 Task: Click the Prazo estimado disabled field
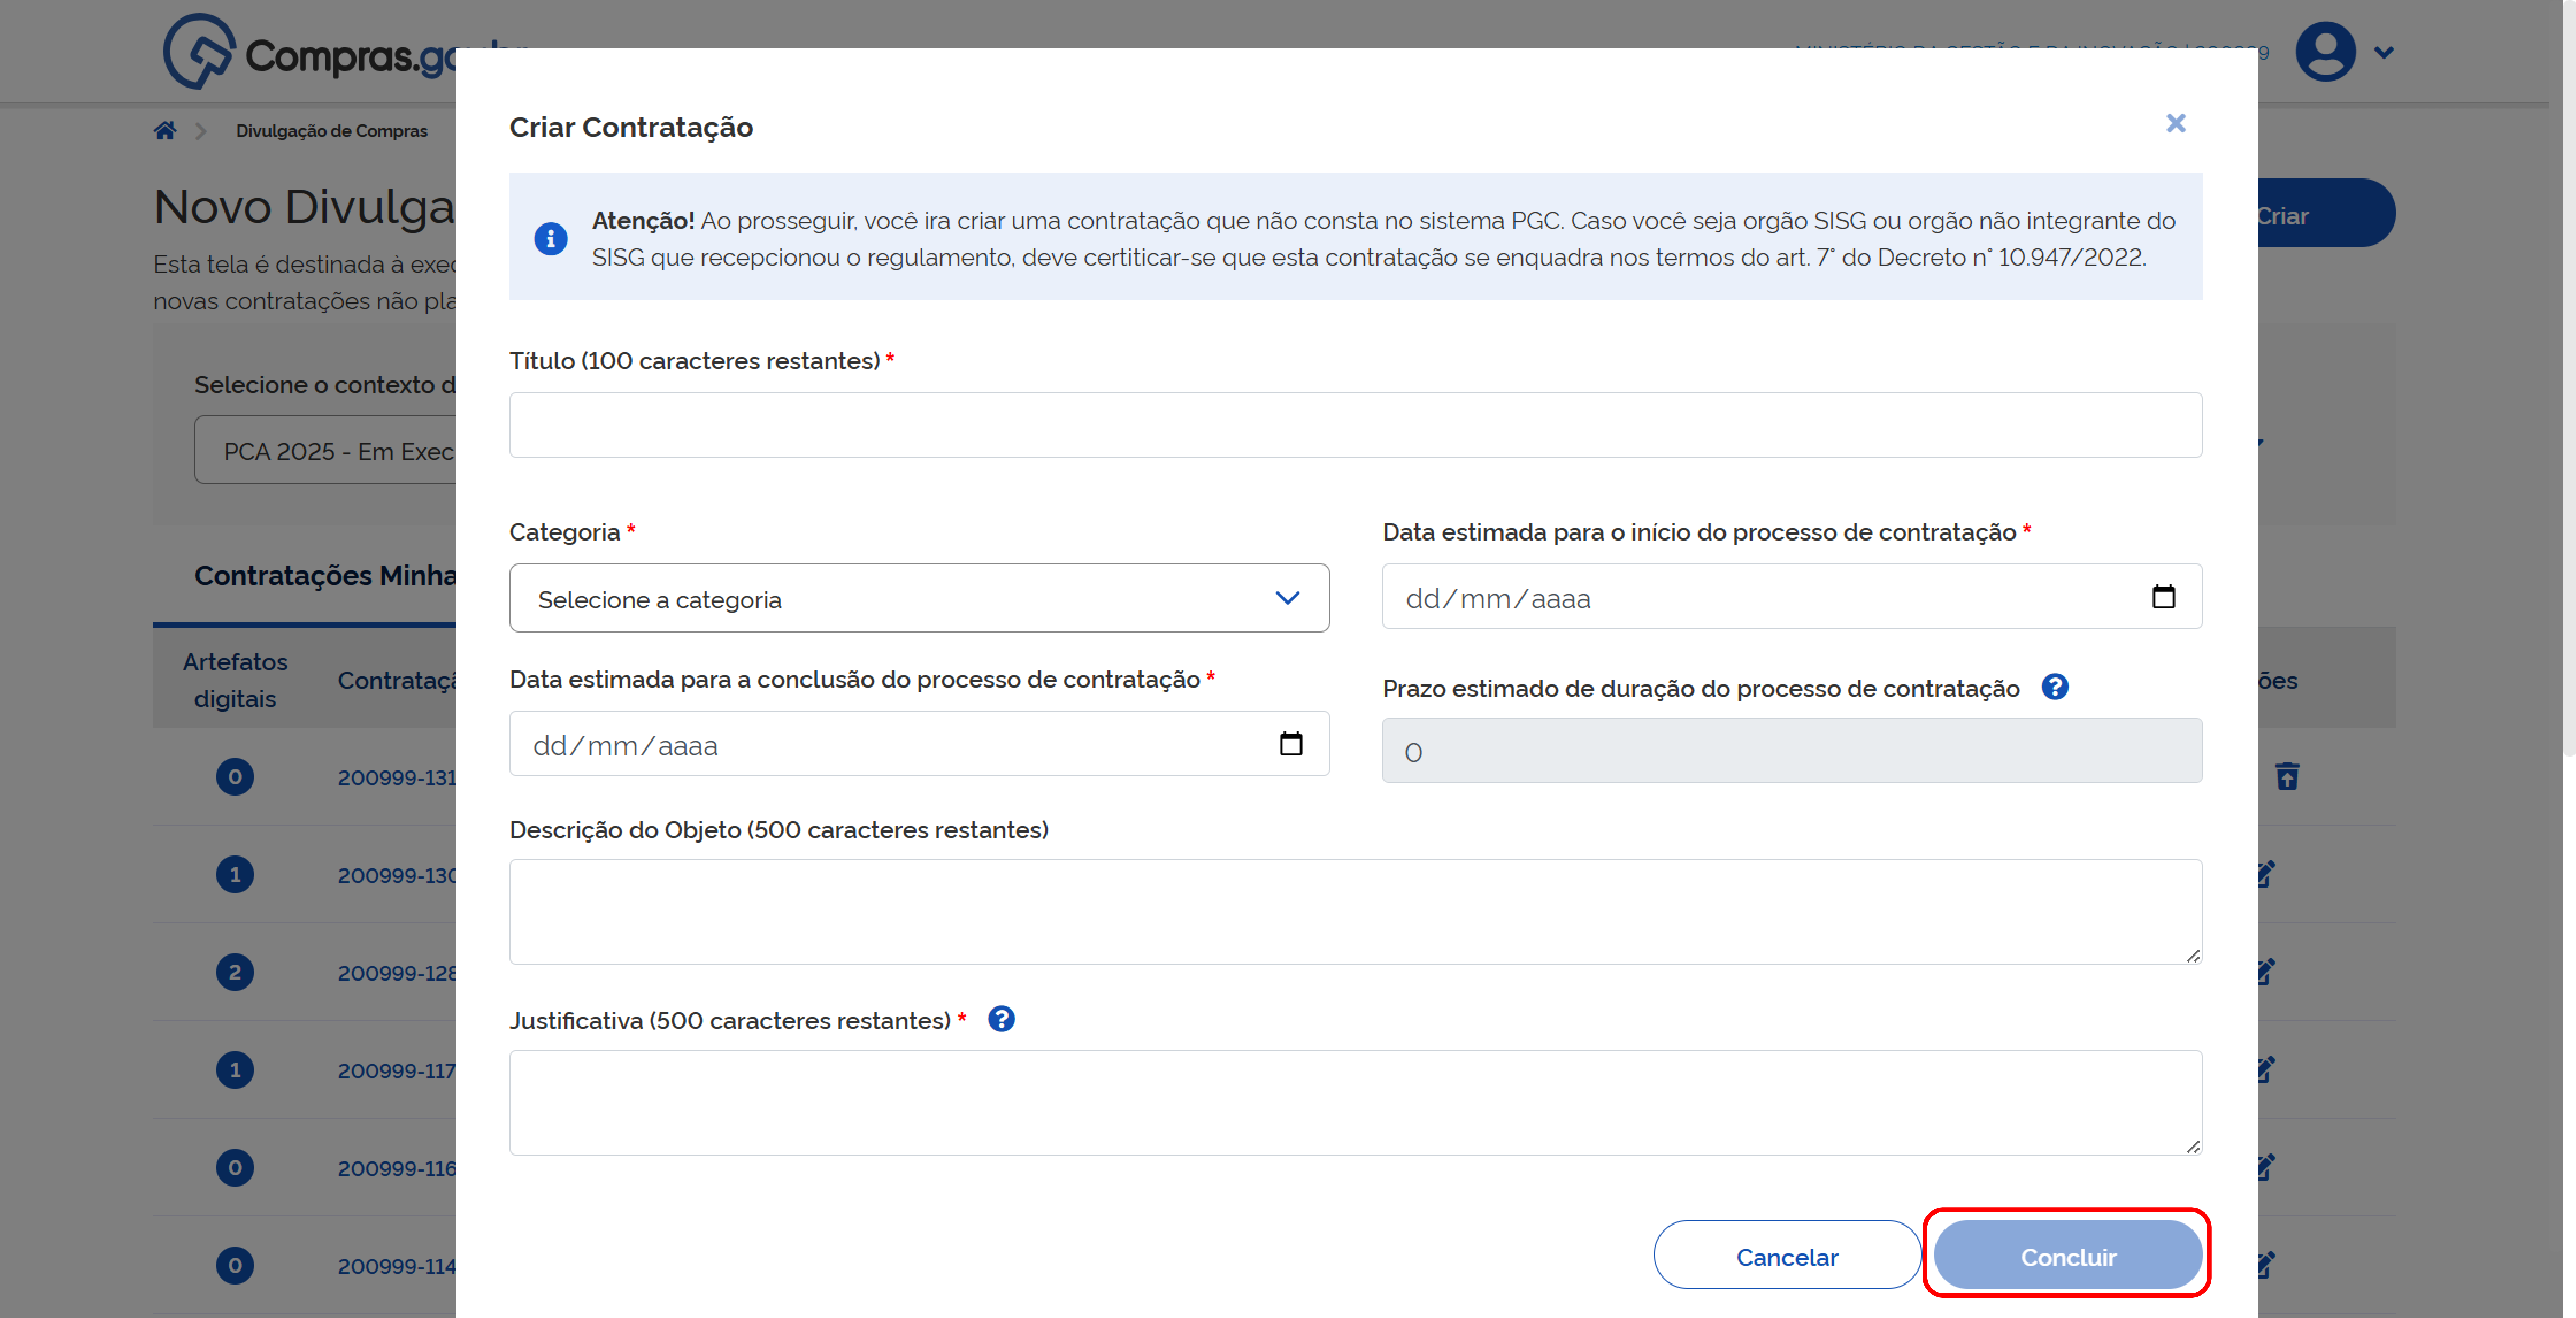(x=1792, y=750)
